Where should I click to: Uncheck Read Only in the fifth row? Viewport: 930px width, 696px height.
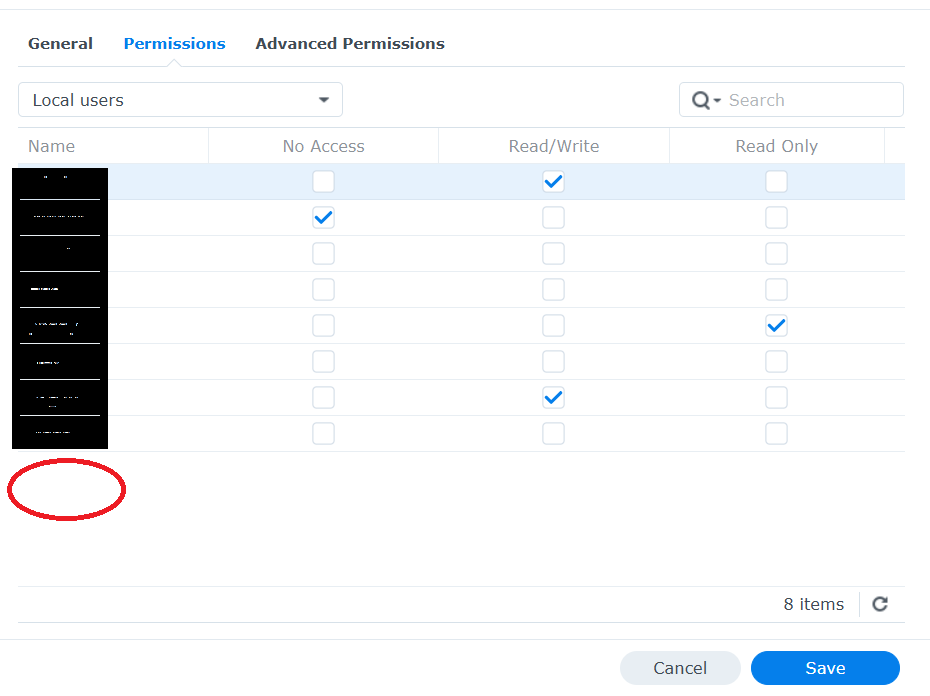pyautogui.click(x=776, y=326)
